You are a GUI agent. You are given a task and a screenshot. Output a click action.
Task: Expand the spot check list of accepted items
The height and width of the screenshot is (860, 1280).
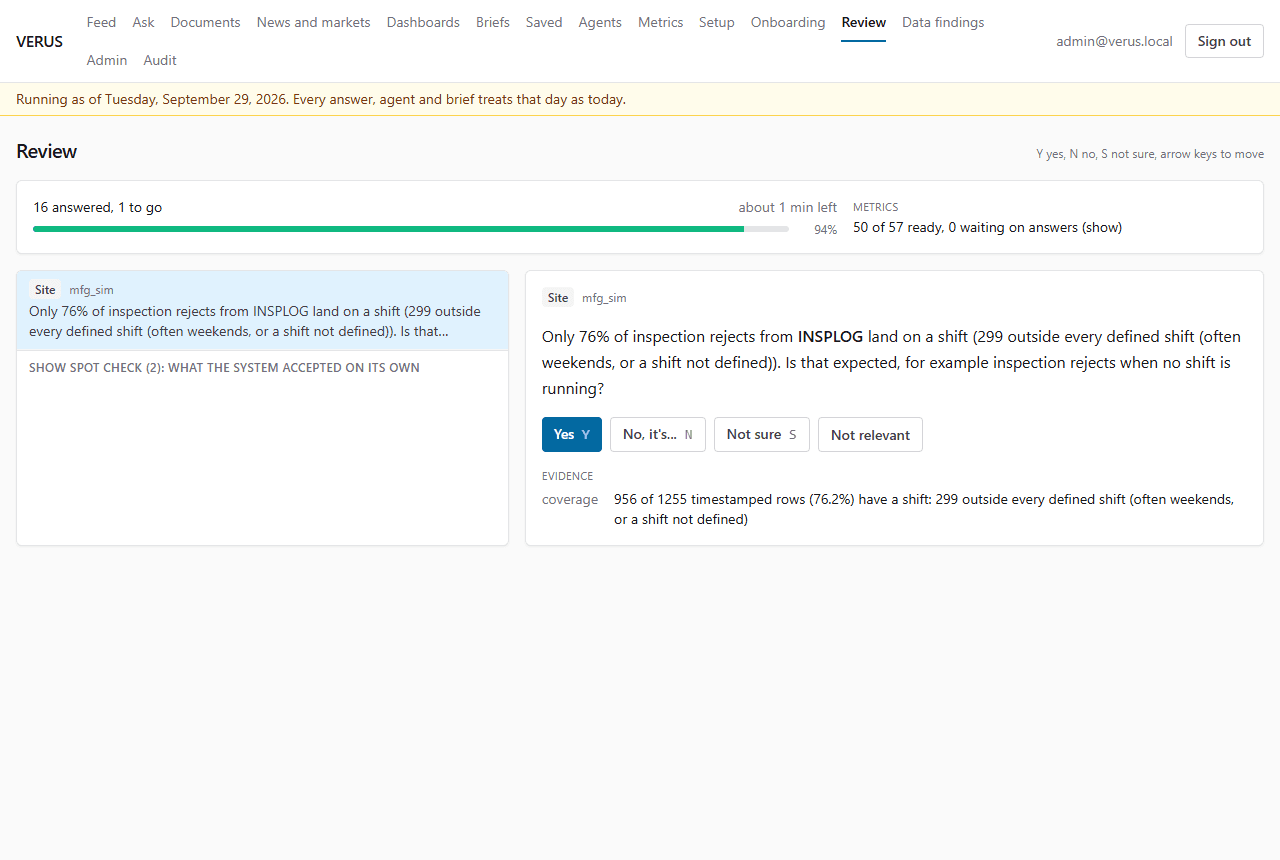224,367
